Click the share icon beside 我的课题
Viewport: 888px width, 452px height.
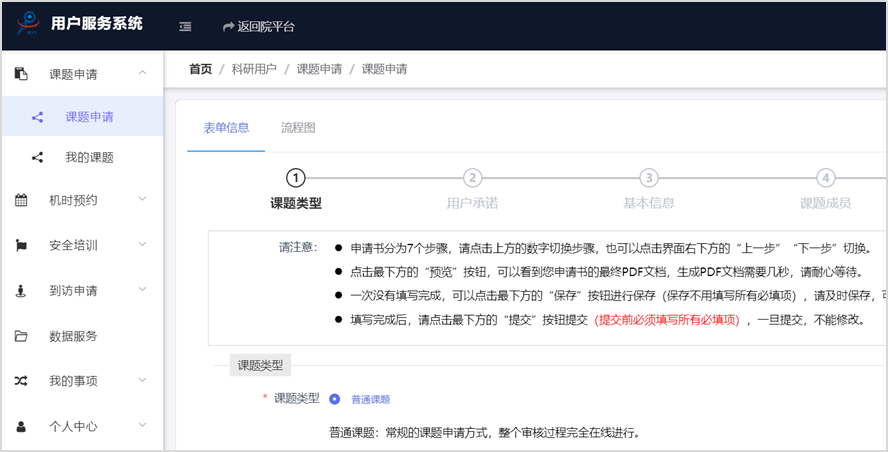(x=38, y=157)
